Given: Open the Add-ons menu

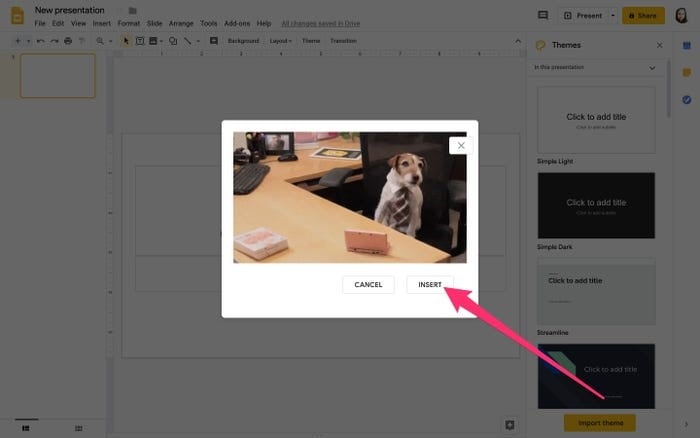Looking at the screenshot, I should point(237,23).
